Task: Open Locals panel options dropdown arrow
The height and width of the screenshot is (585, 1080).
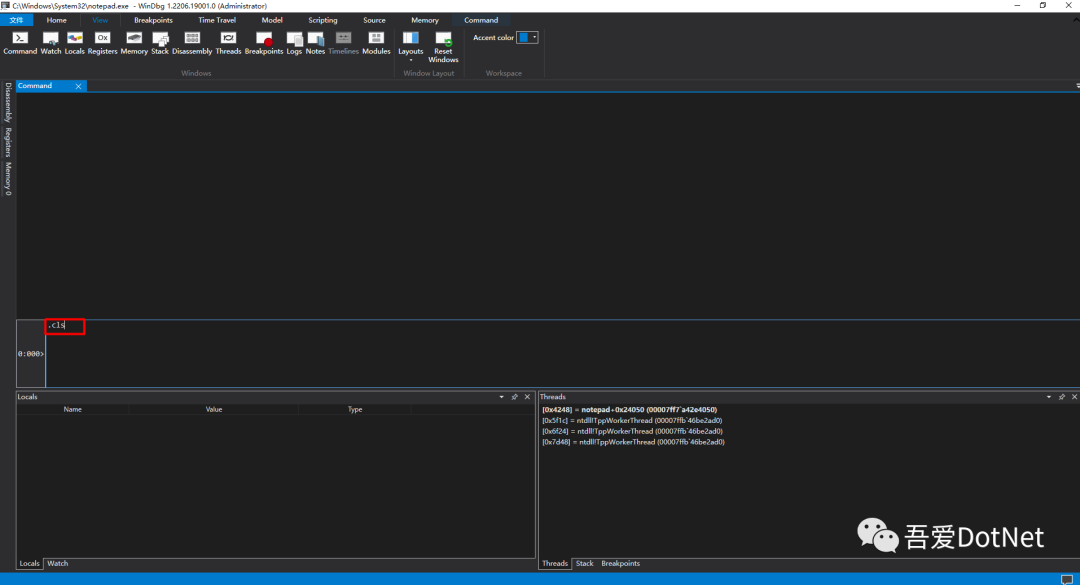Action: click(x=501, y=397)
